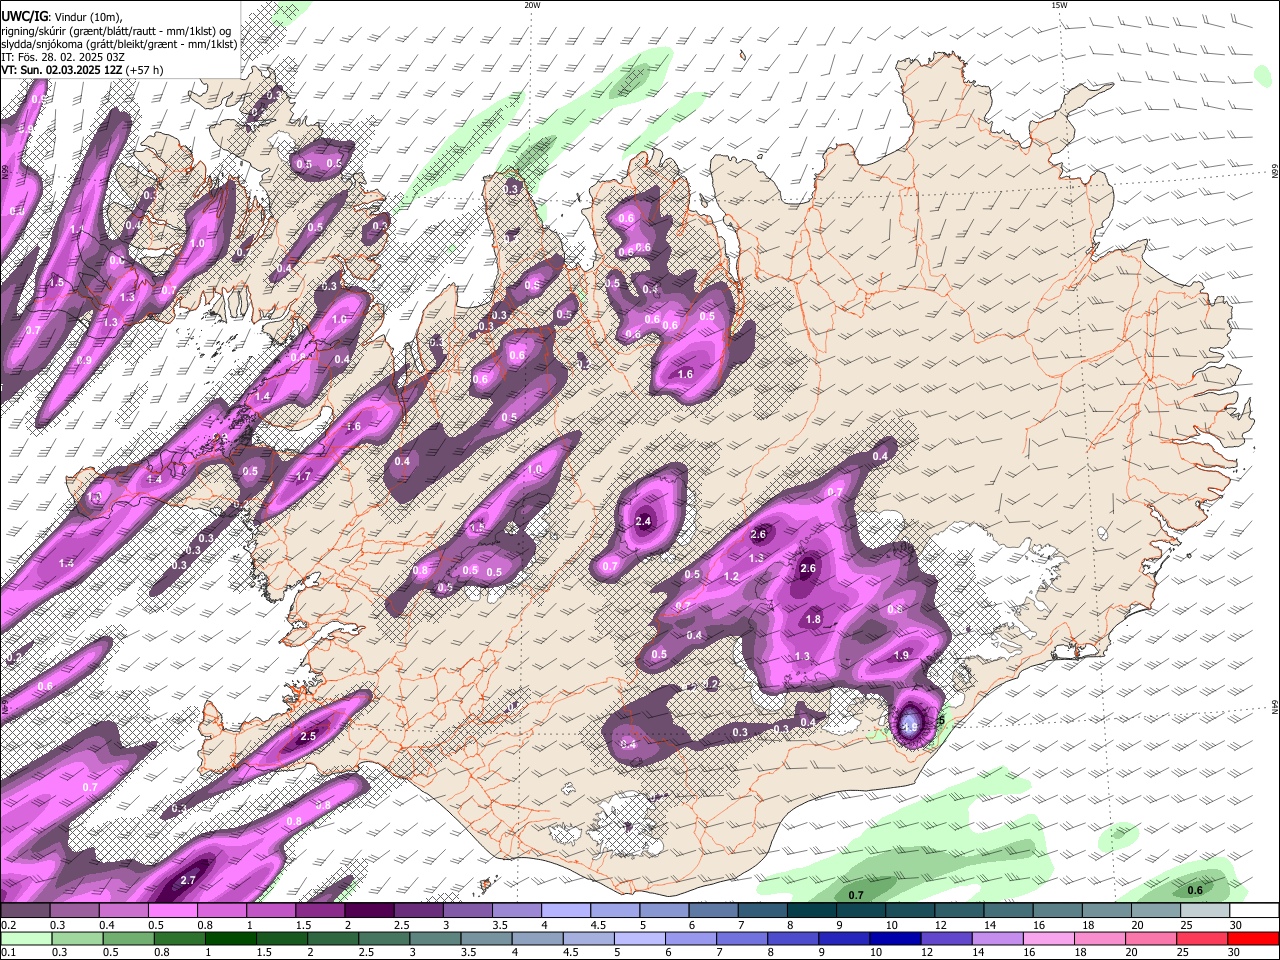Click the '15W' longitude label at top
The image size is (1280, 960).
pyautogui.click(x=1059, y=5)
